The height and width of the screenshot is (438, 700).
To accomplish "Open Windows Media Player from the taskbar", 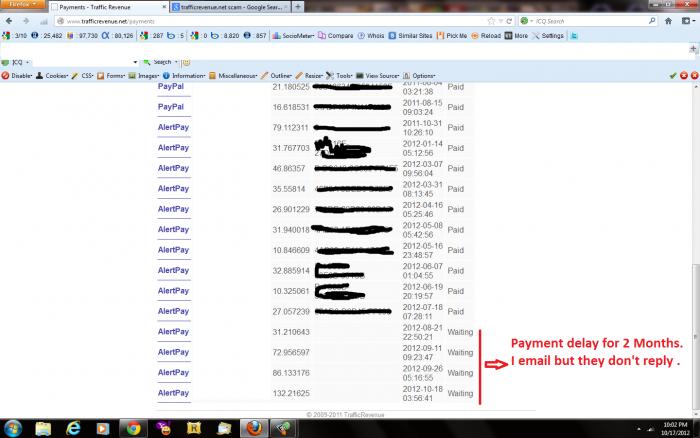I will pos(103,429).
